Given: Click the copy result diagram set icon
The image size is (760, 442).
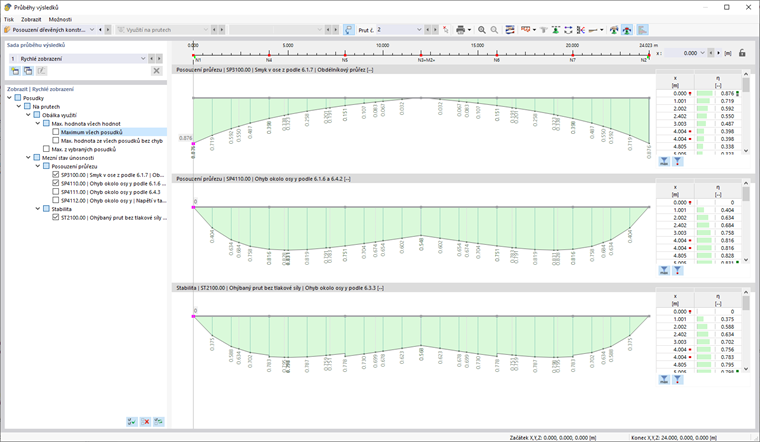Looking at the screenshot, I should (28, 71).
